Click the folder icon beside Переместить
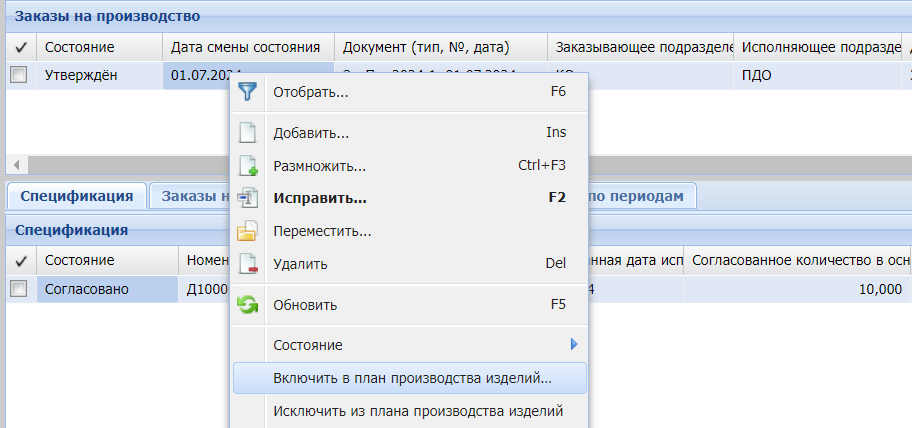 point(247,231)
